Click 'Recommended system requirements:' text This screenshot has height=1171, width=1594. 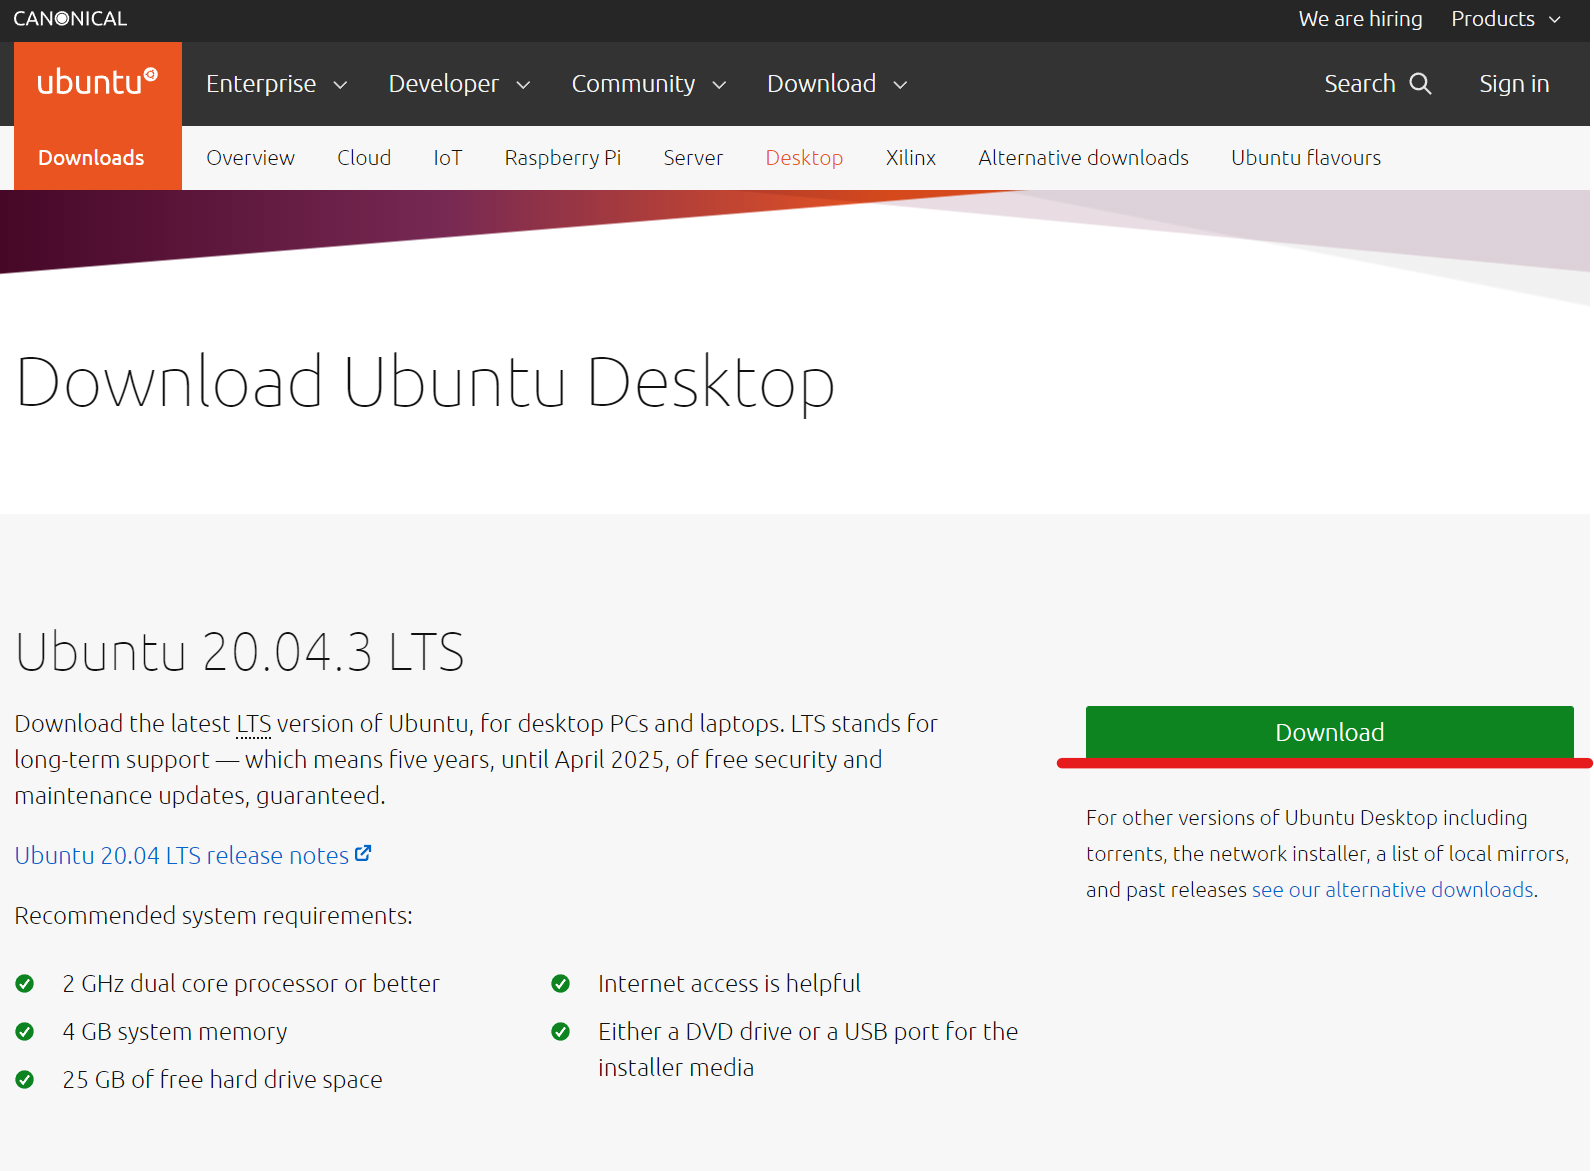tap(213, 916)
